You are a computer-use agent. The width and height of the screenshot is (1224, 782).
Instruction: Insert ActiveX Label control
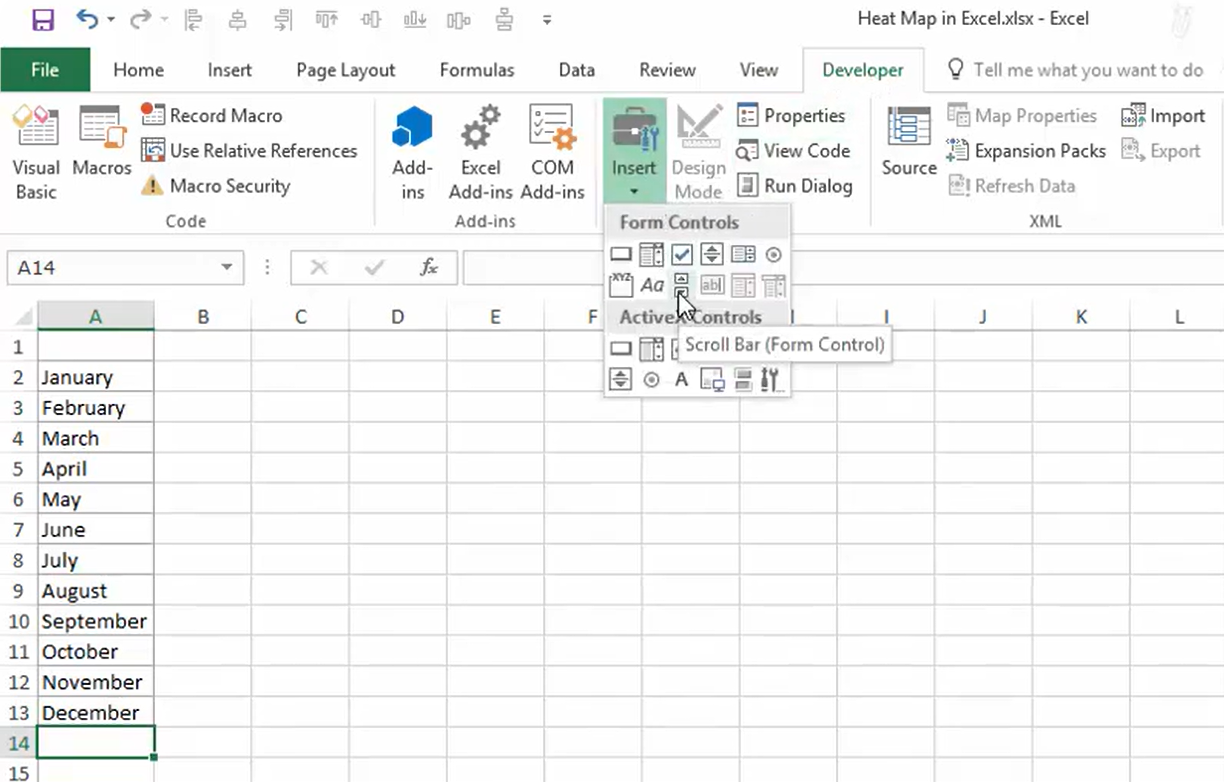[x=682, y=380]
